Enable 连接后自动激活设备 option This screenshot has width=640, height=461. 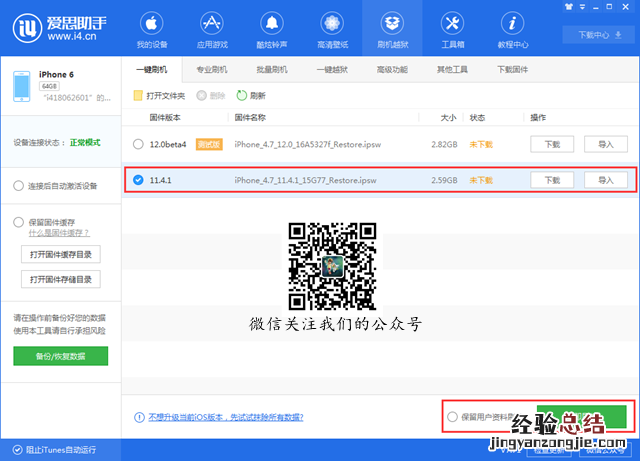[x=18, y=186]
